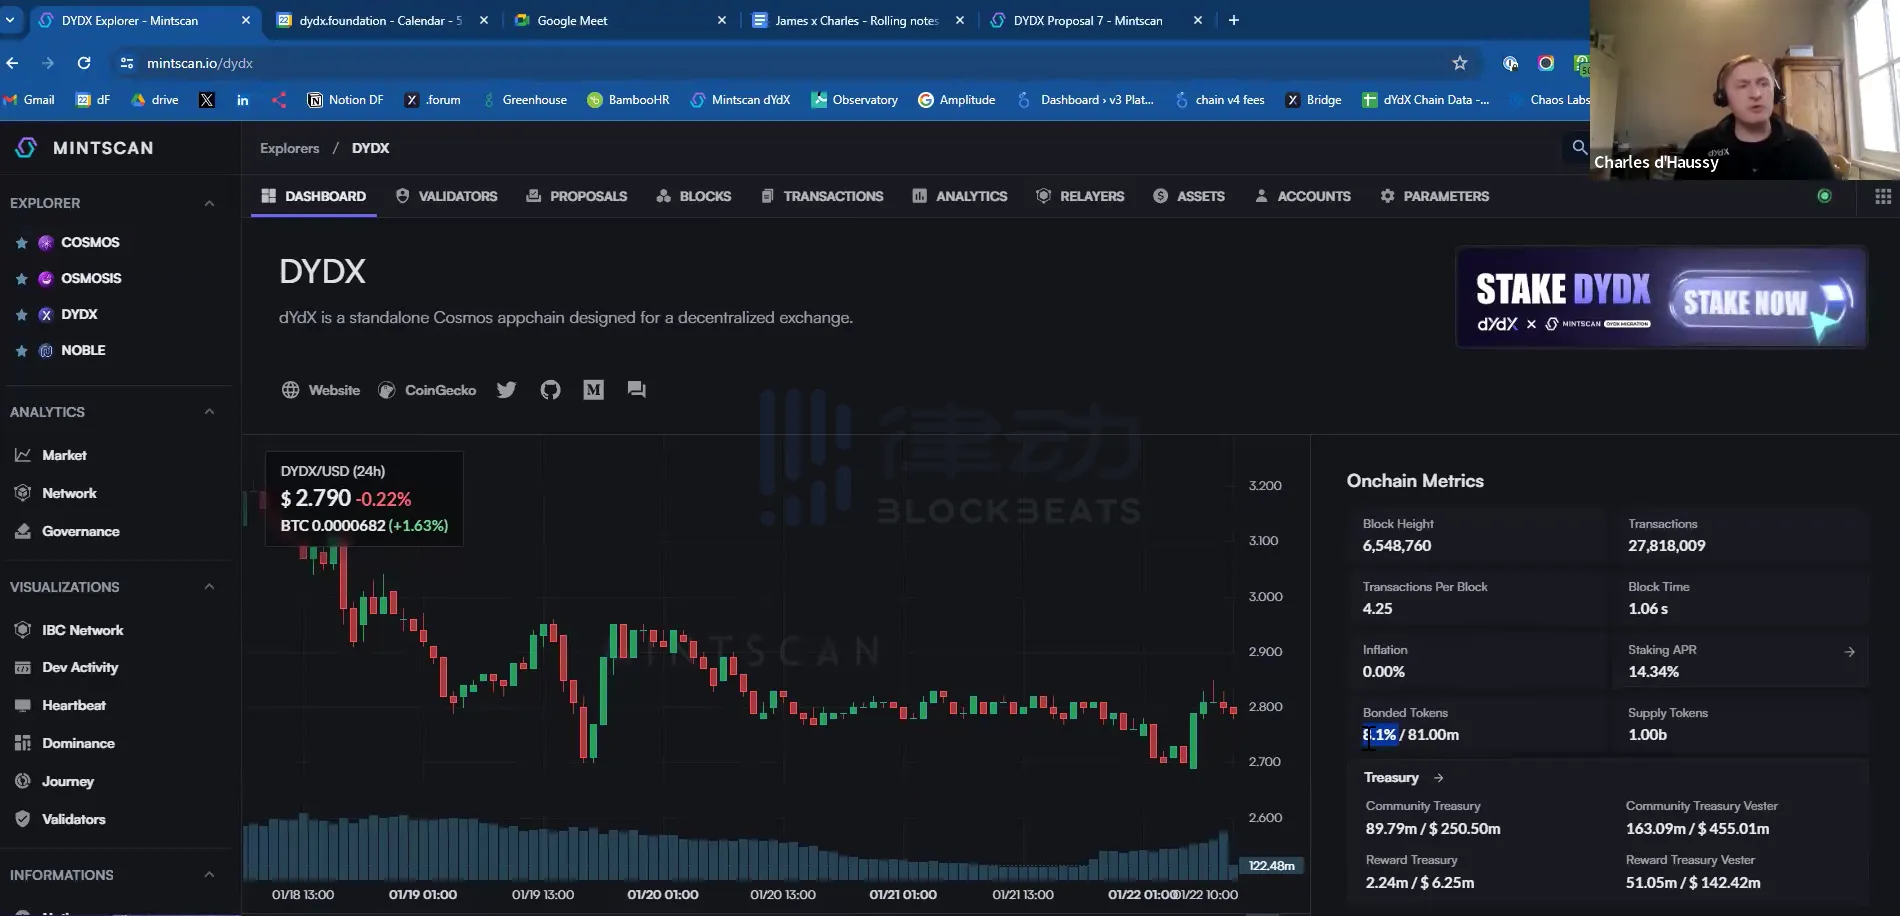This screenshot has width=1900, height=916.
Task: Switch to the Validators tab
Action: (446, 196)
